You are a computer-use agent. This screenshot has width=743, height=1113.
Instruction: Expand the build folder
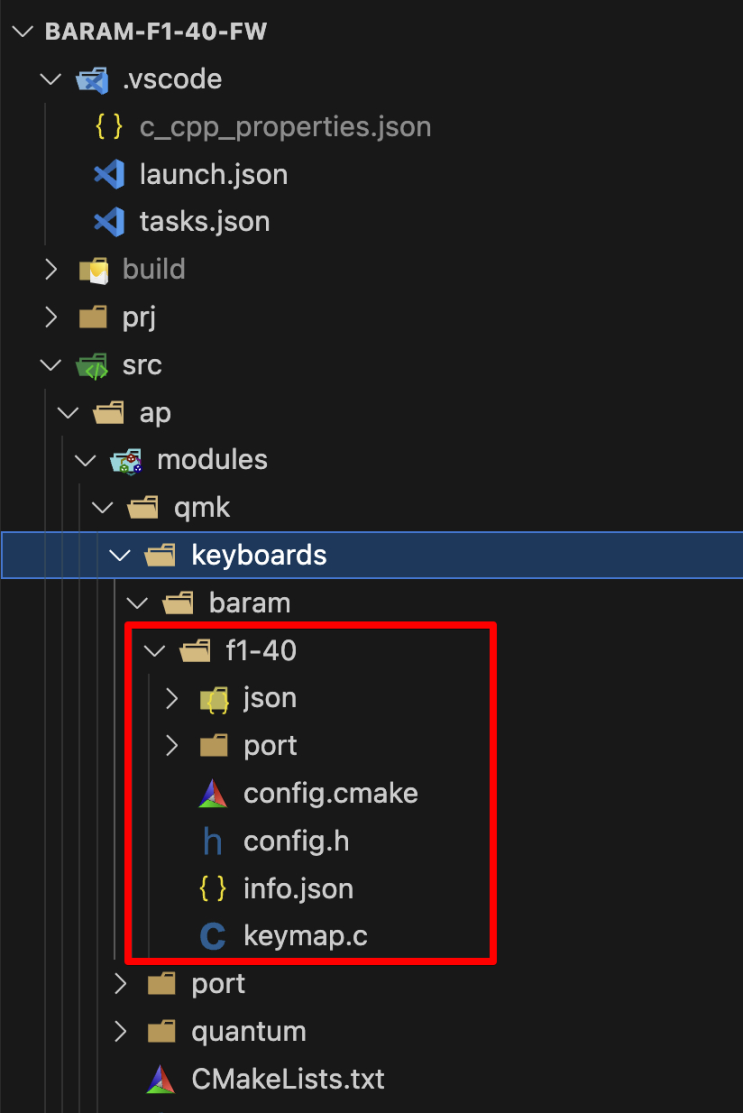tap(50, 270)
